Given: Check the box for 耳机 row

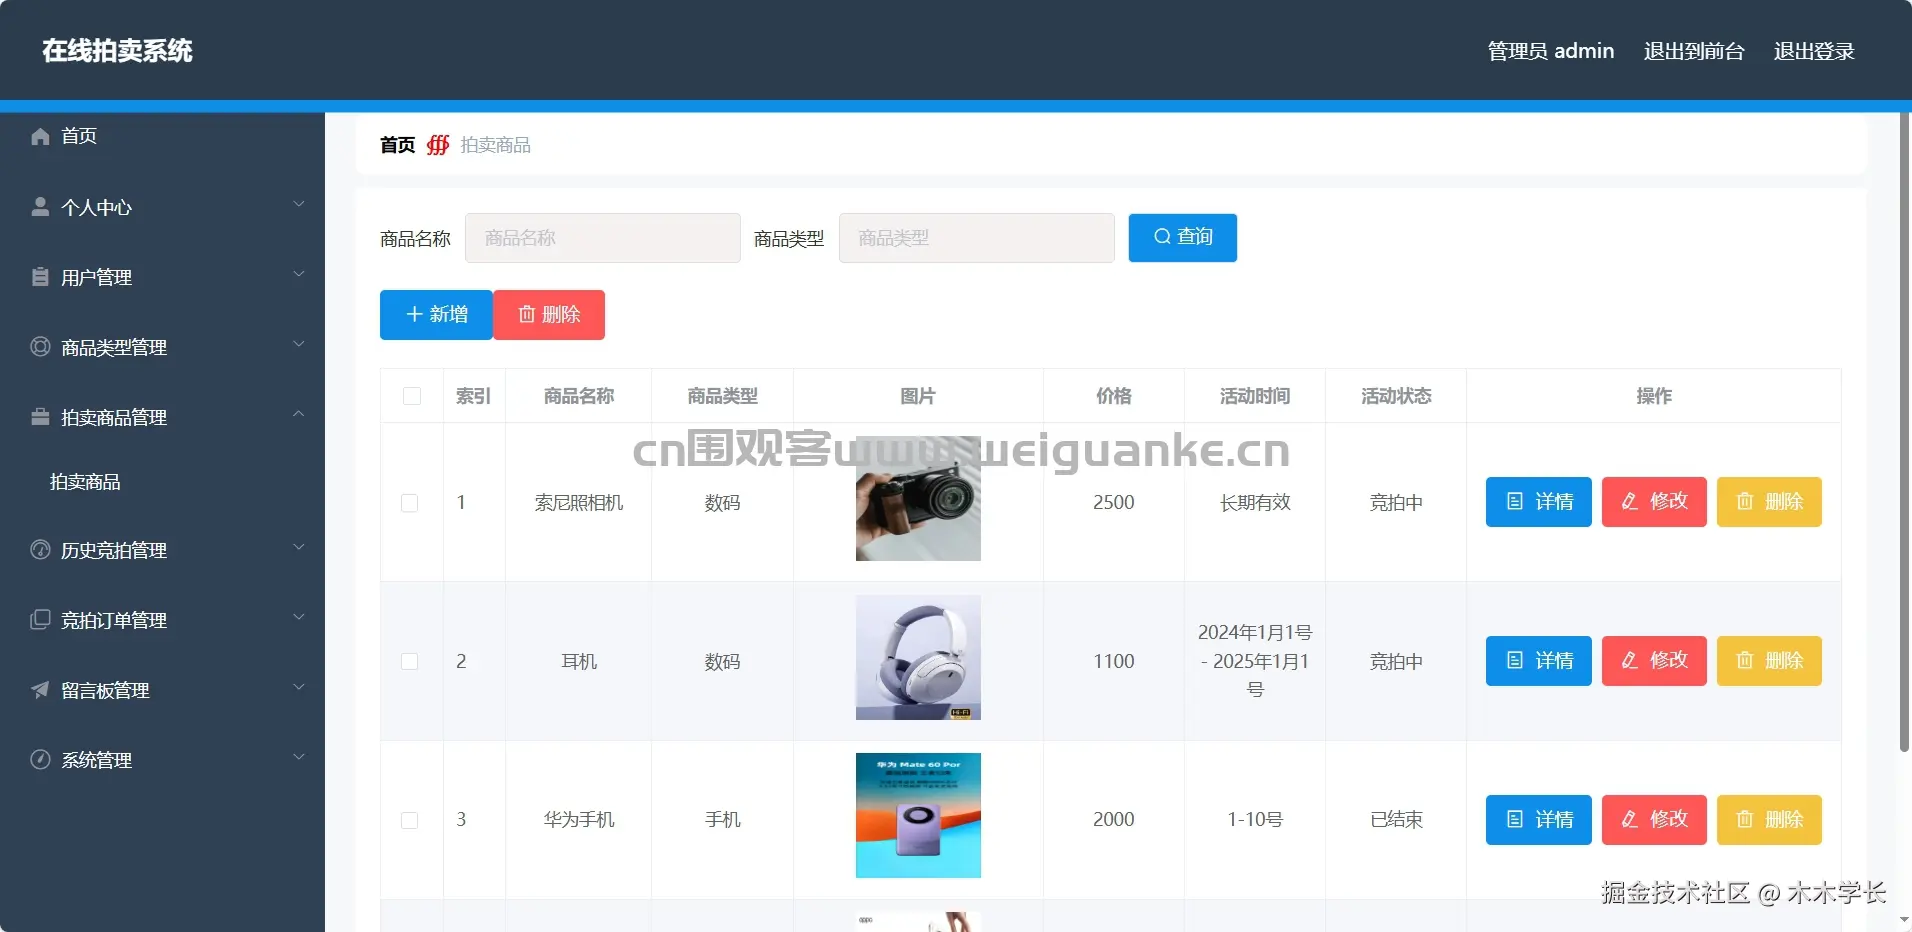Looking at the screenshot, I should (x=410, y=662).
